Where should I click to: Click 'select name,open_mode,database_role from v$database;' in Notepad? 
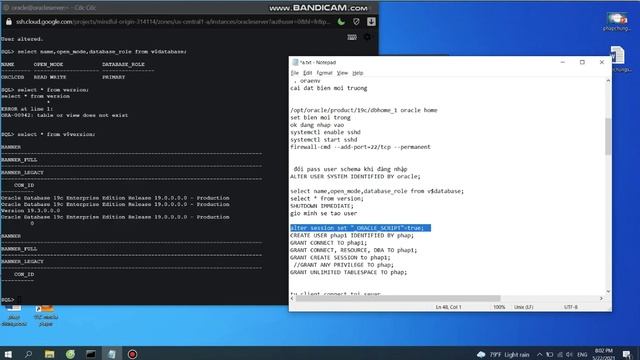point(377,191)
